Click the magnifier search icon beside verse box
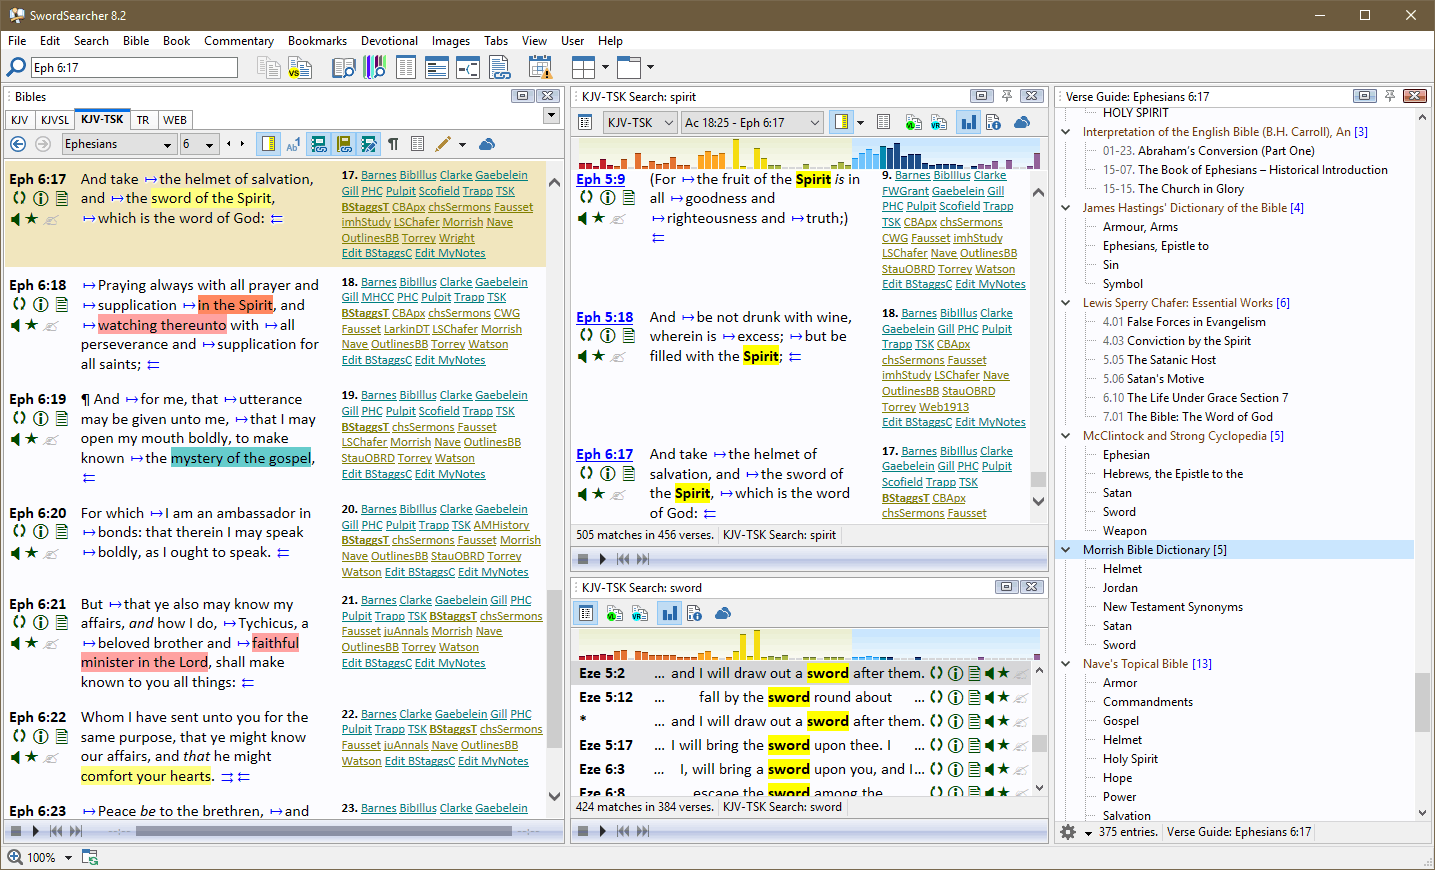 [16, 67]
